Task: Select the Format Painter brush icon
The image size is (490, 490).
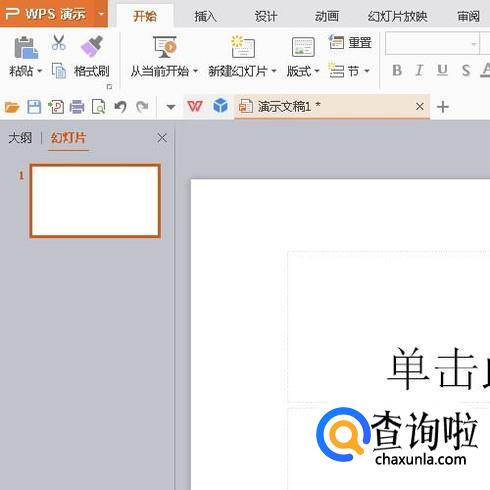Action: [92, 46]
